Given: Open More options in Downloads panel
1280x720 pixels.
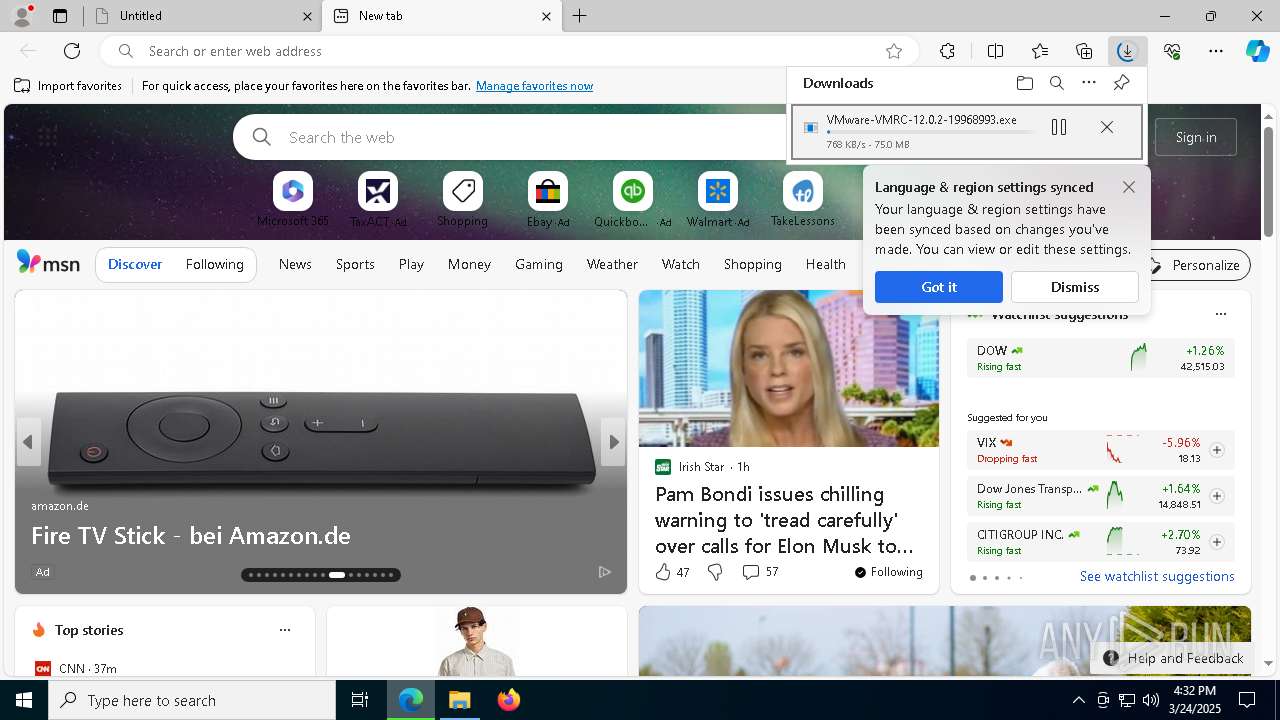Looking at the screenshot, I should [1089, 83].
